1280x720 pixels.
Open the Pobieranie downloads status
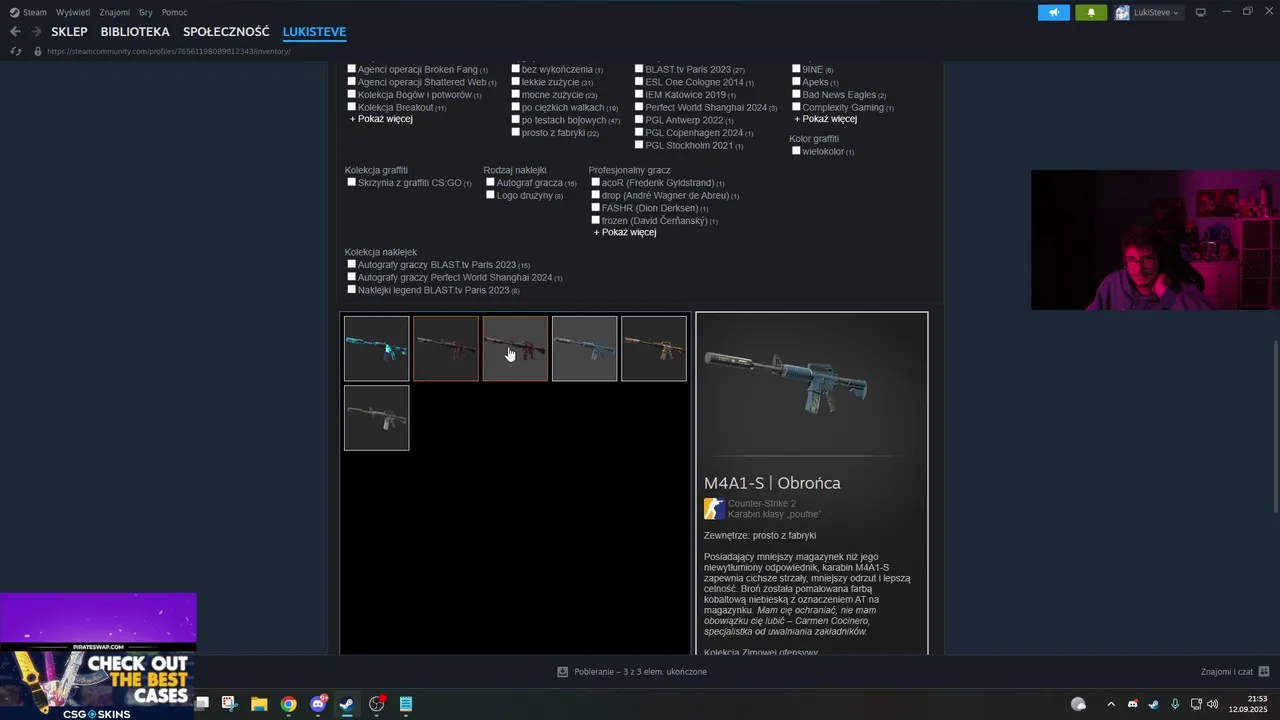(x=632, y=672)
